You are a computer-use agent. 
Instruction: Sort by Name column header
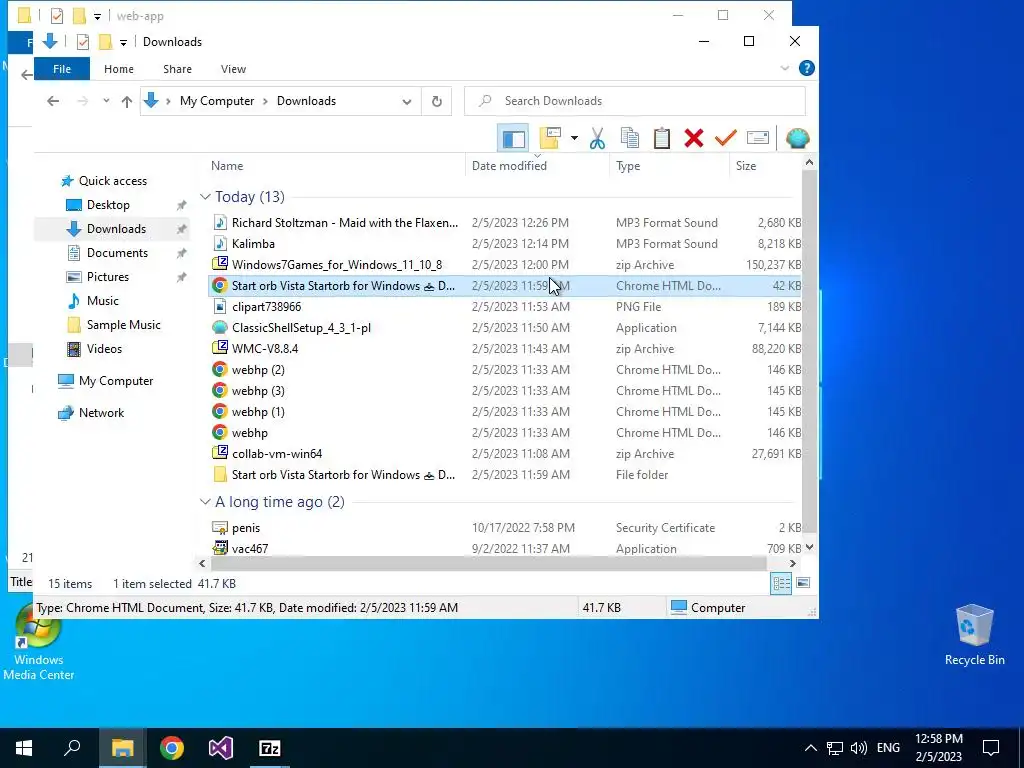pos(336,166)
